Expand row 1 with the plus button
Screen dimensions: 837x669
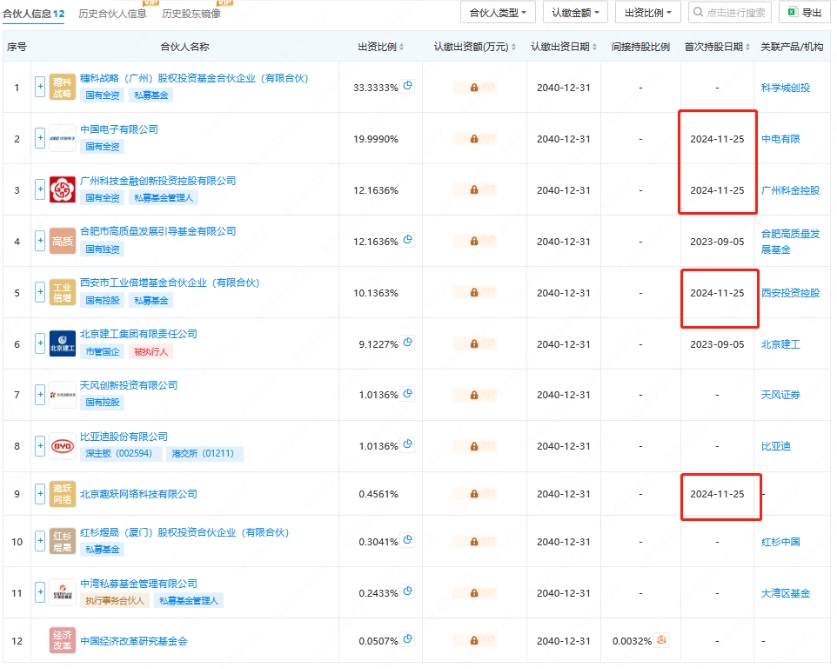pos(41,87)
